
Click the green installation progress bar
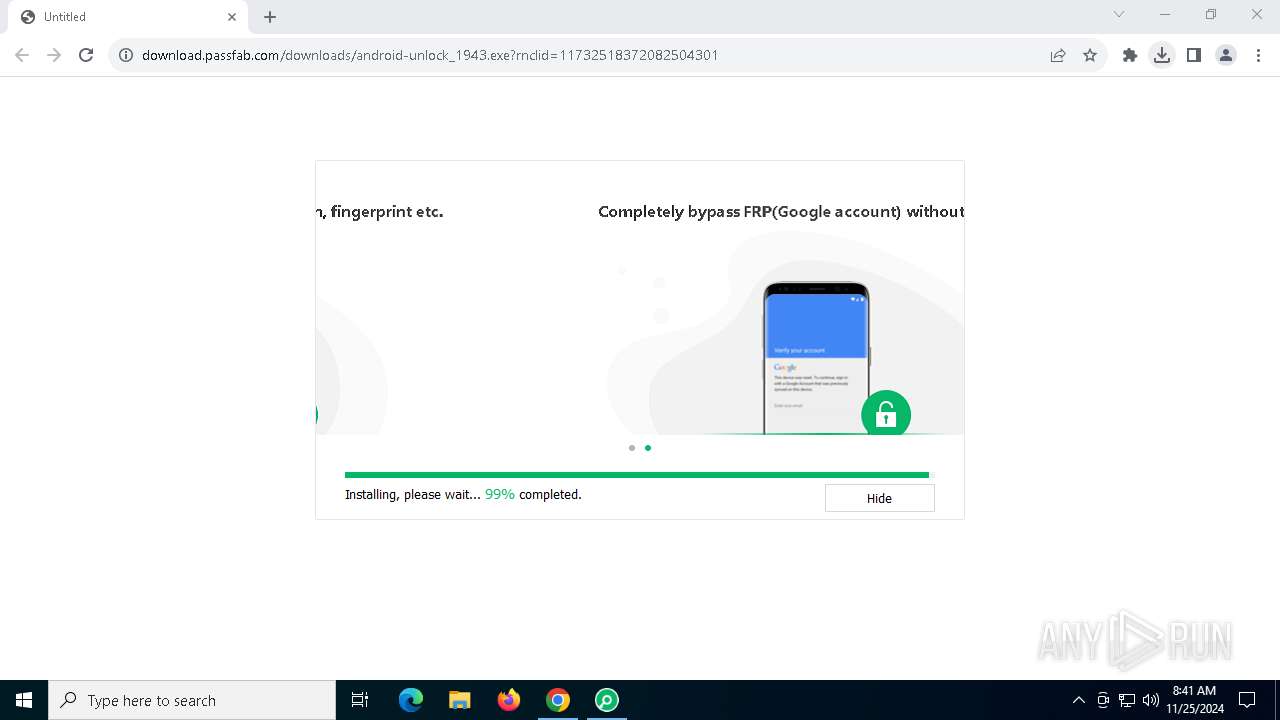tap(637, 475)
